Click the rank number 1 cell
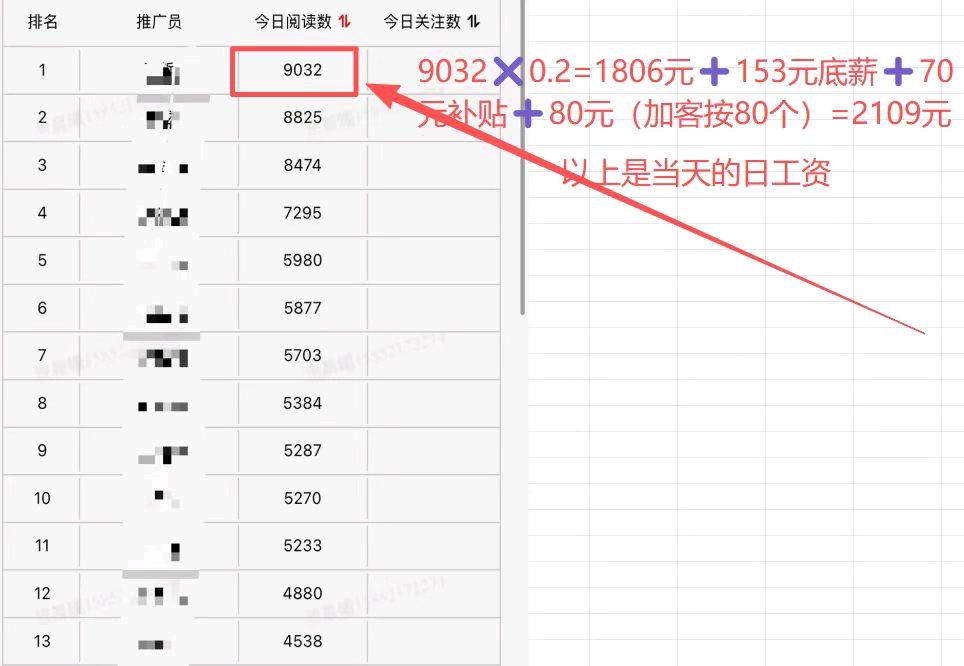Viewport: 964px width, 666px height. click(x=42, y=70)
